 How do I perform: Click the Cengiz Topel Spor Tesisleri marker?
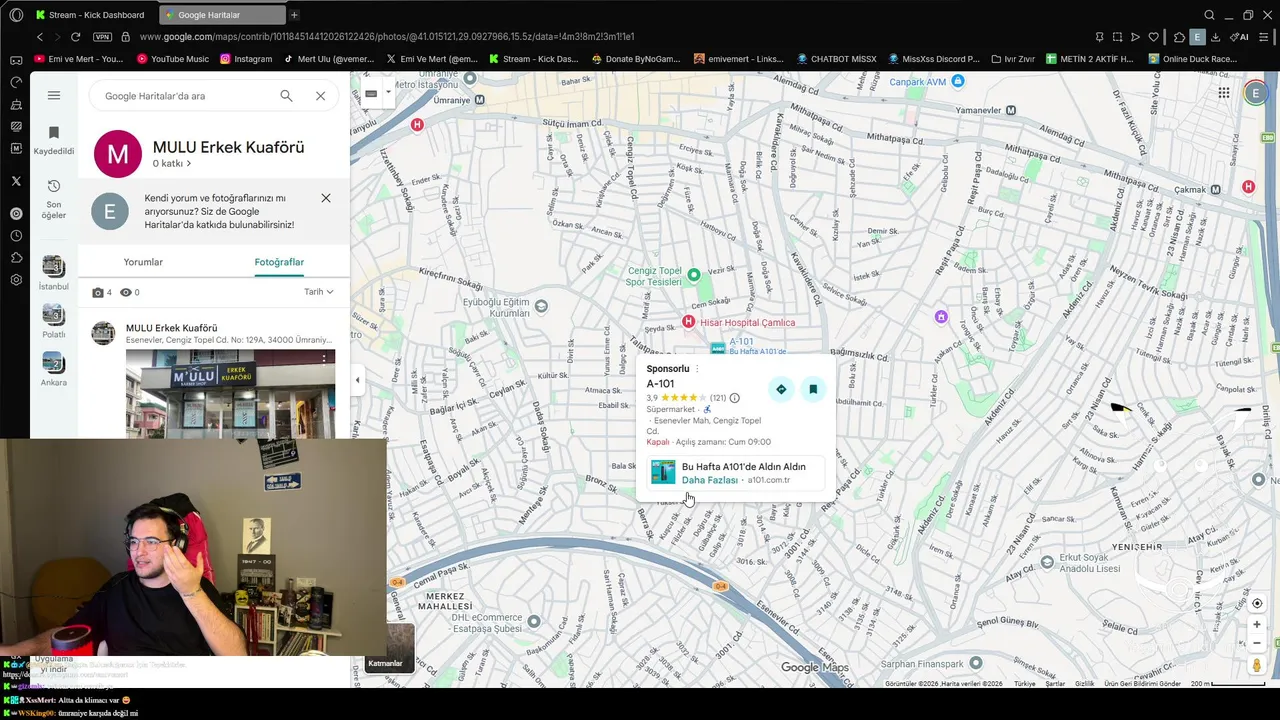pyautogui.click(x=693, y=274)
